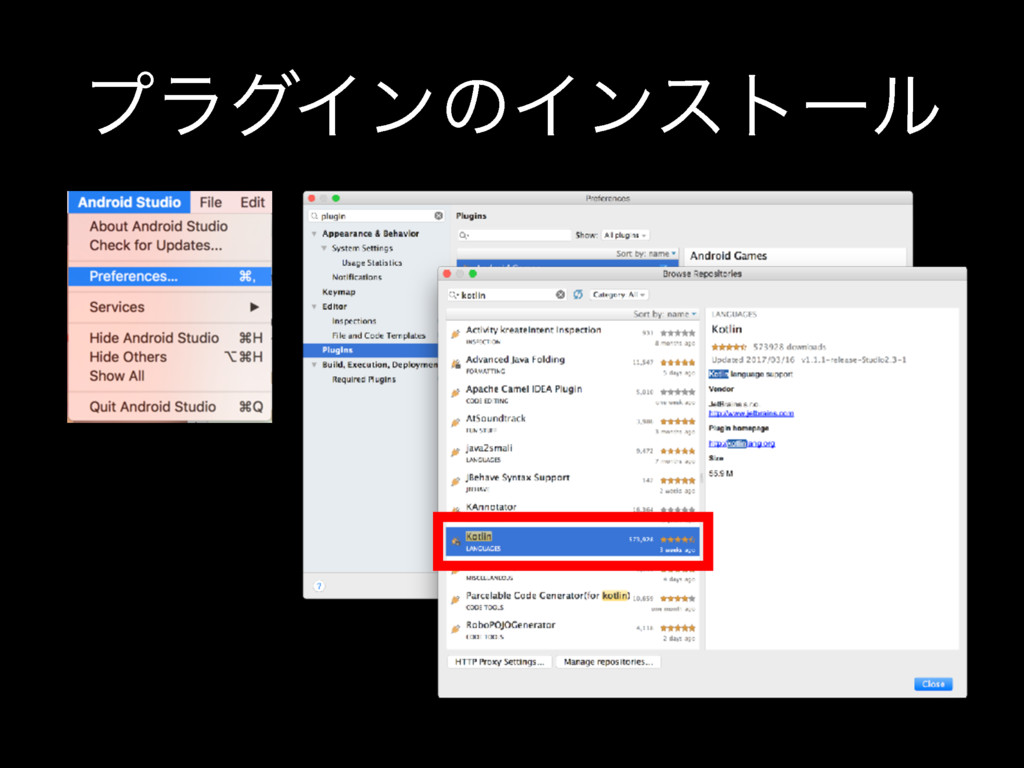Select Advanced Java Folding plugin

point(572,364)
